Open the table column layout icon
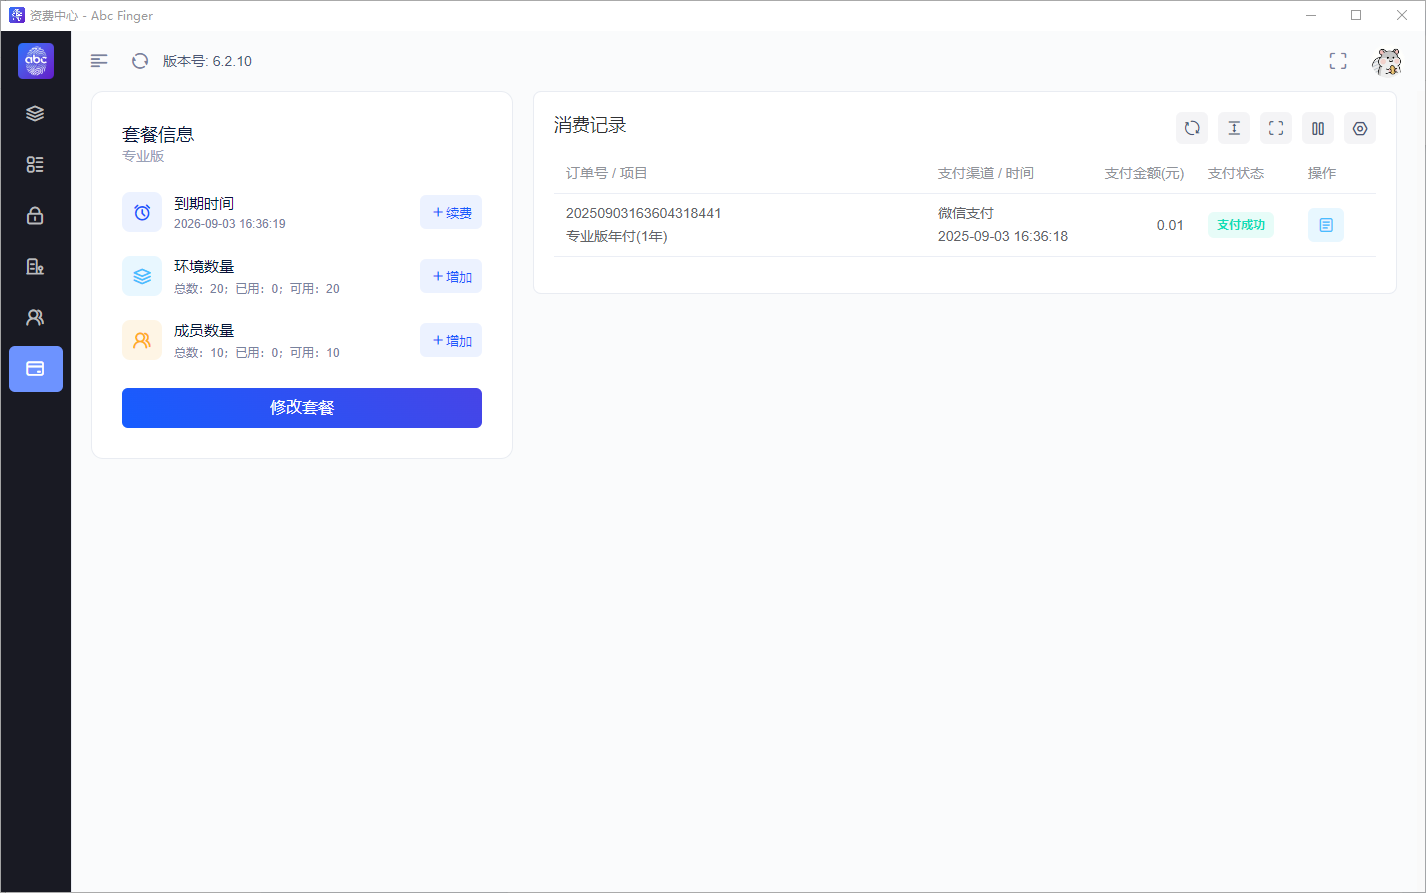The width and height of the screenshot is (1426, 893). tap(1318, 128)
